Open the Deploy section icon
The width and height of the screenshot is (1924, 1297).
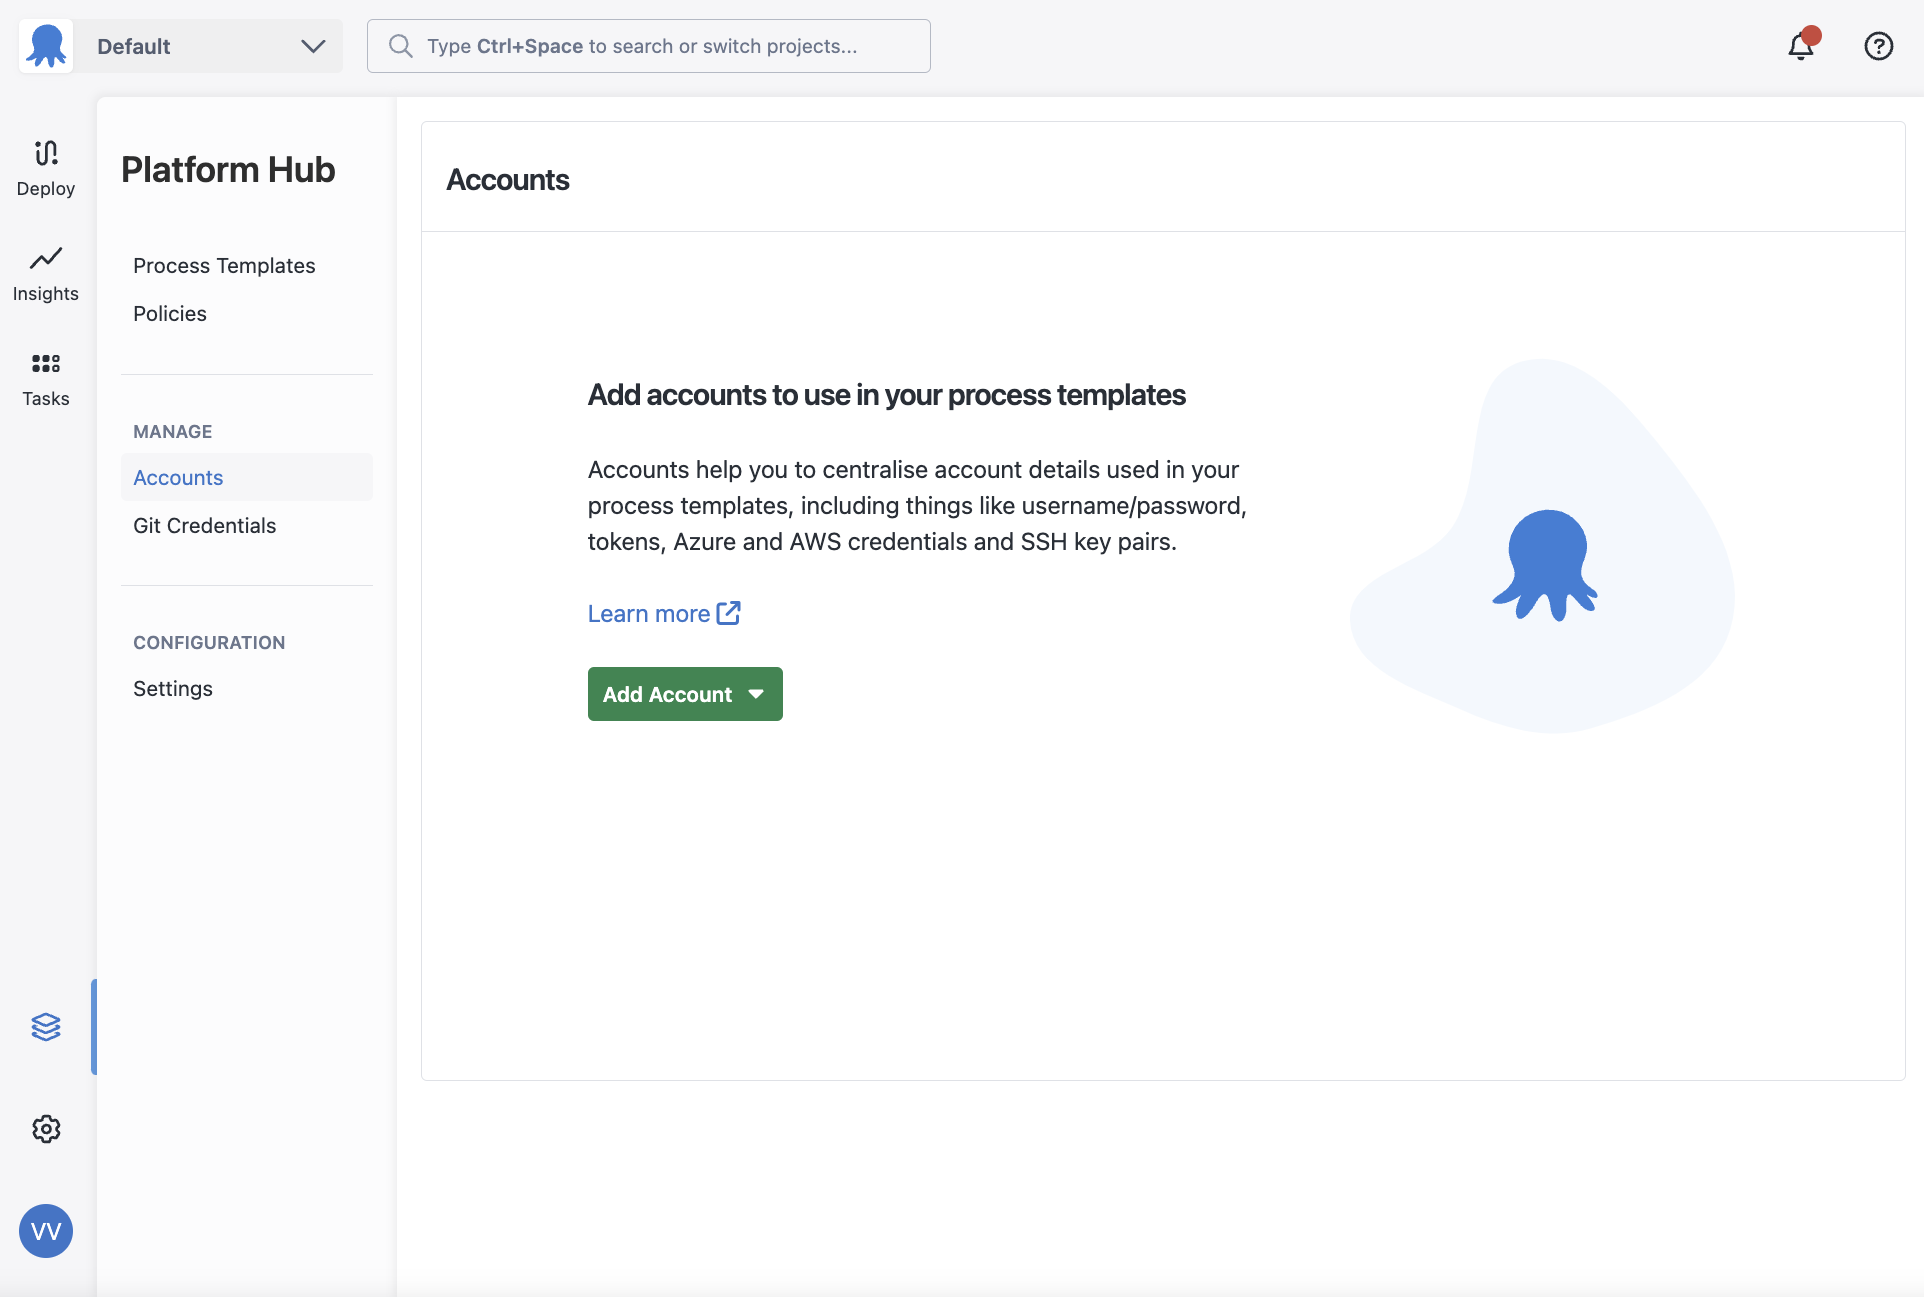[46, 153]
